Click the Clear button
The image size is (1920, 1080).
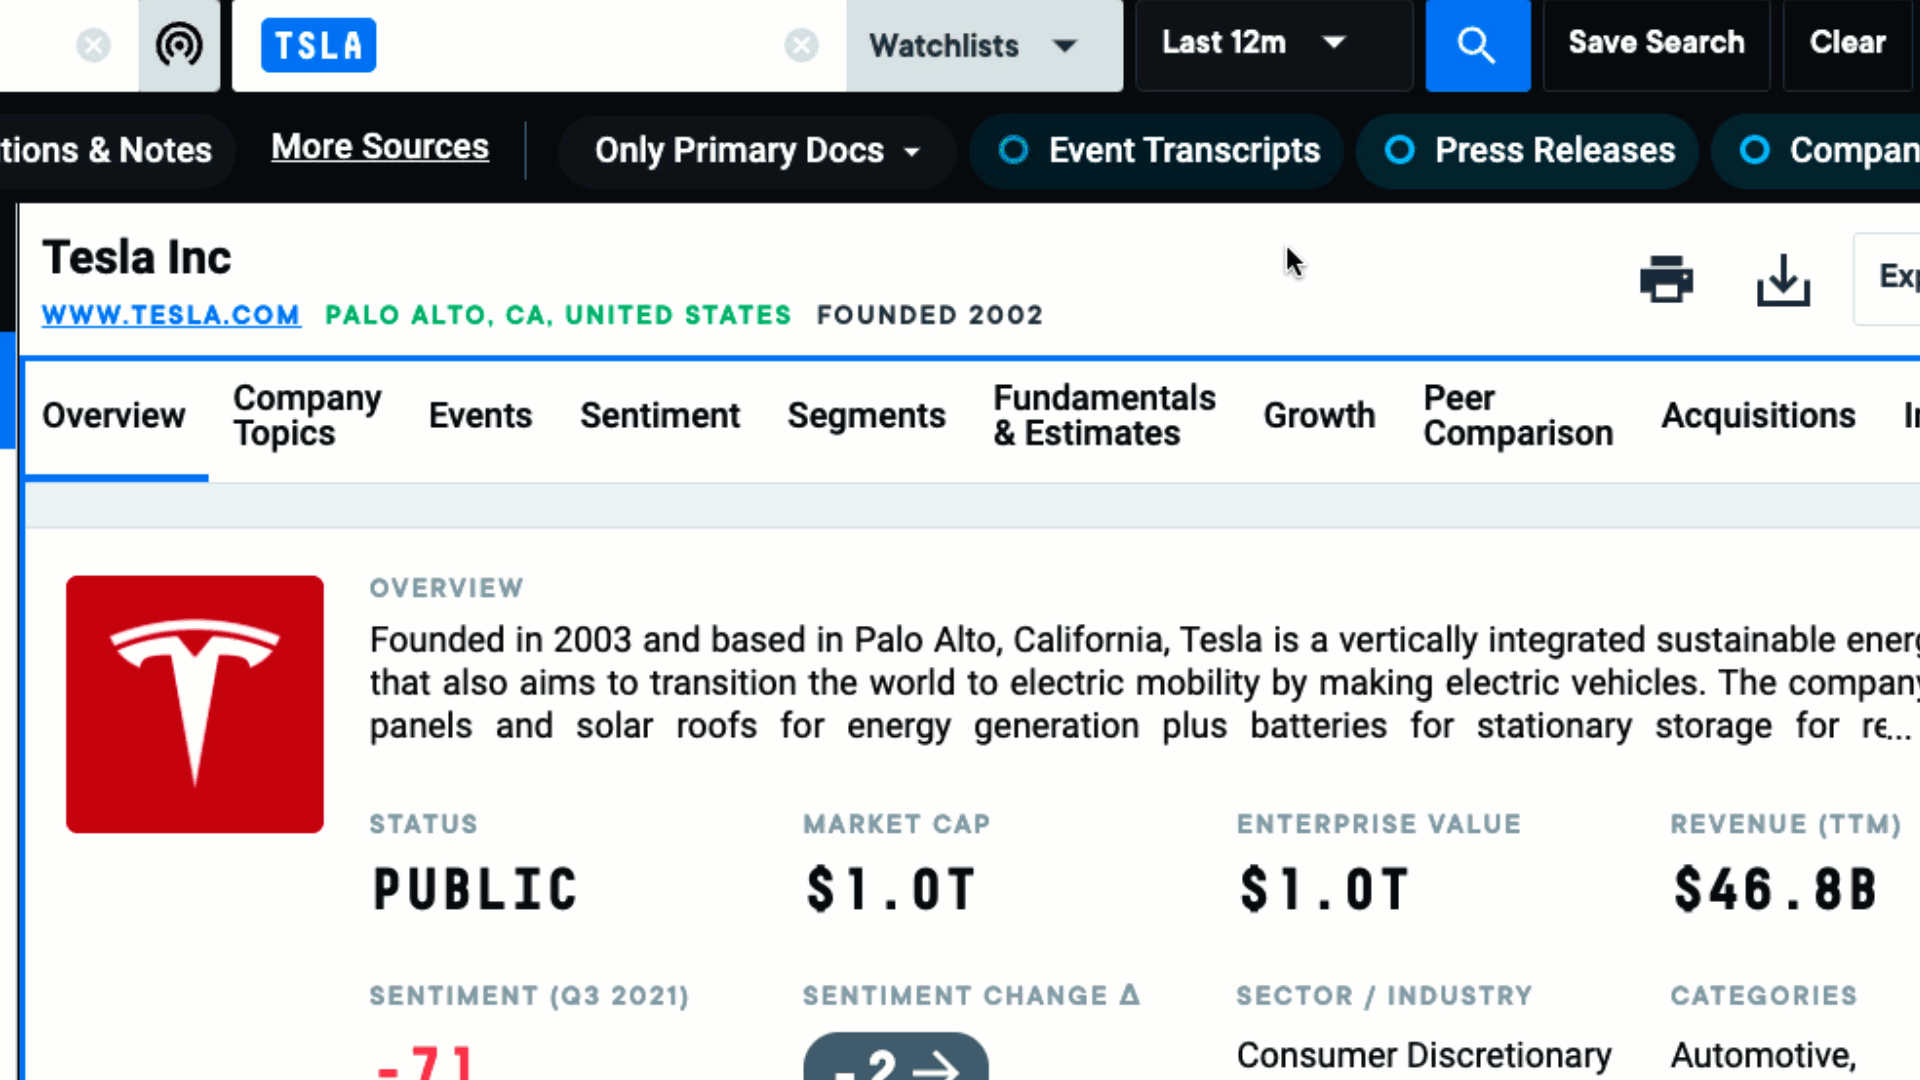tap(1847, 45)
